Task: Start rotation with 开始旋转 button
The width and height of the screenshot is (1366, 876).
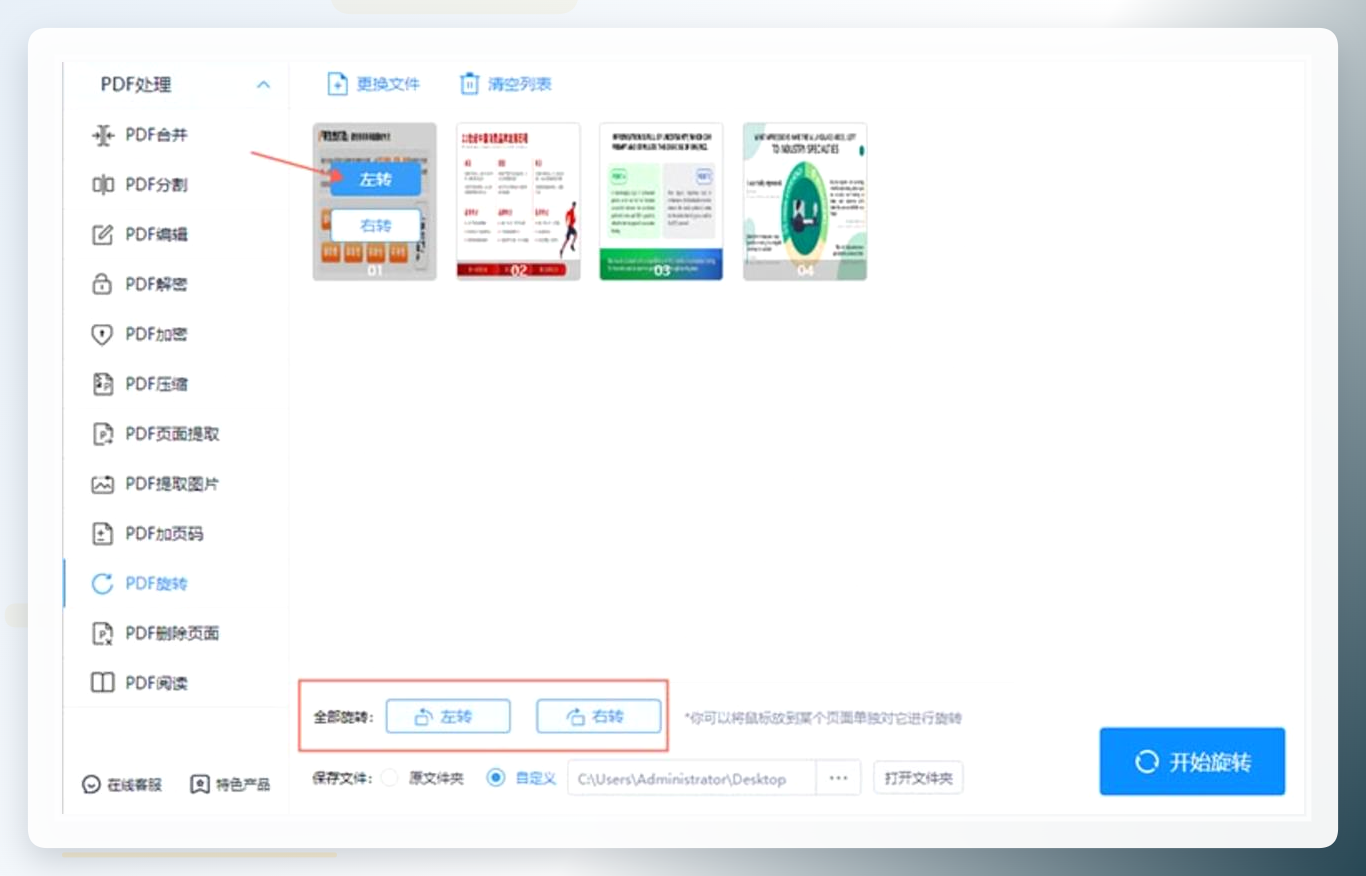Action: pyautogui.click(x=1192, y=761)
